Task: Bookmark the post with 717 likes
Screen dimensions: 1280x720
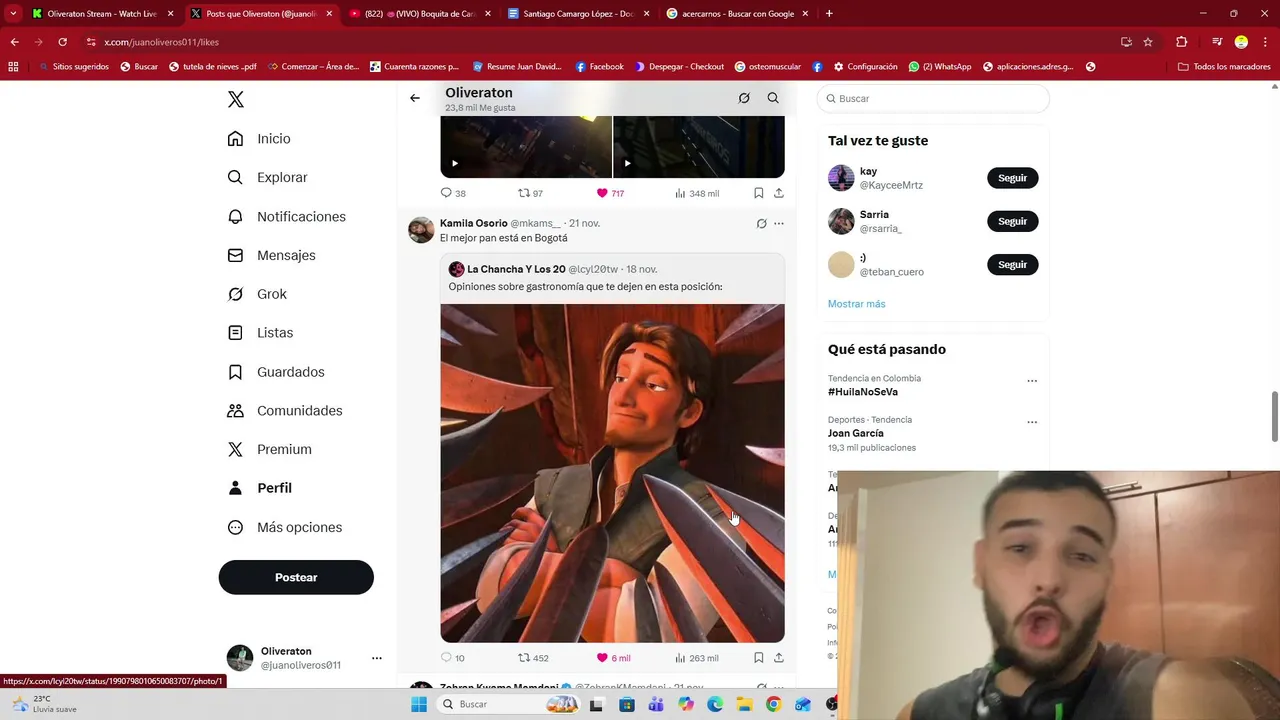Action: pos(758,193)
